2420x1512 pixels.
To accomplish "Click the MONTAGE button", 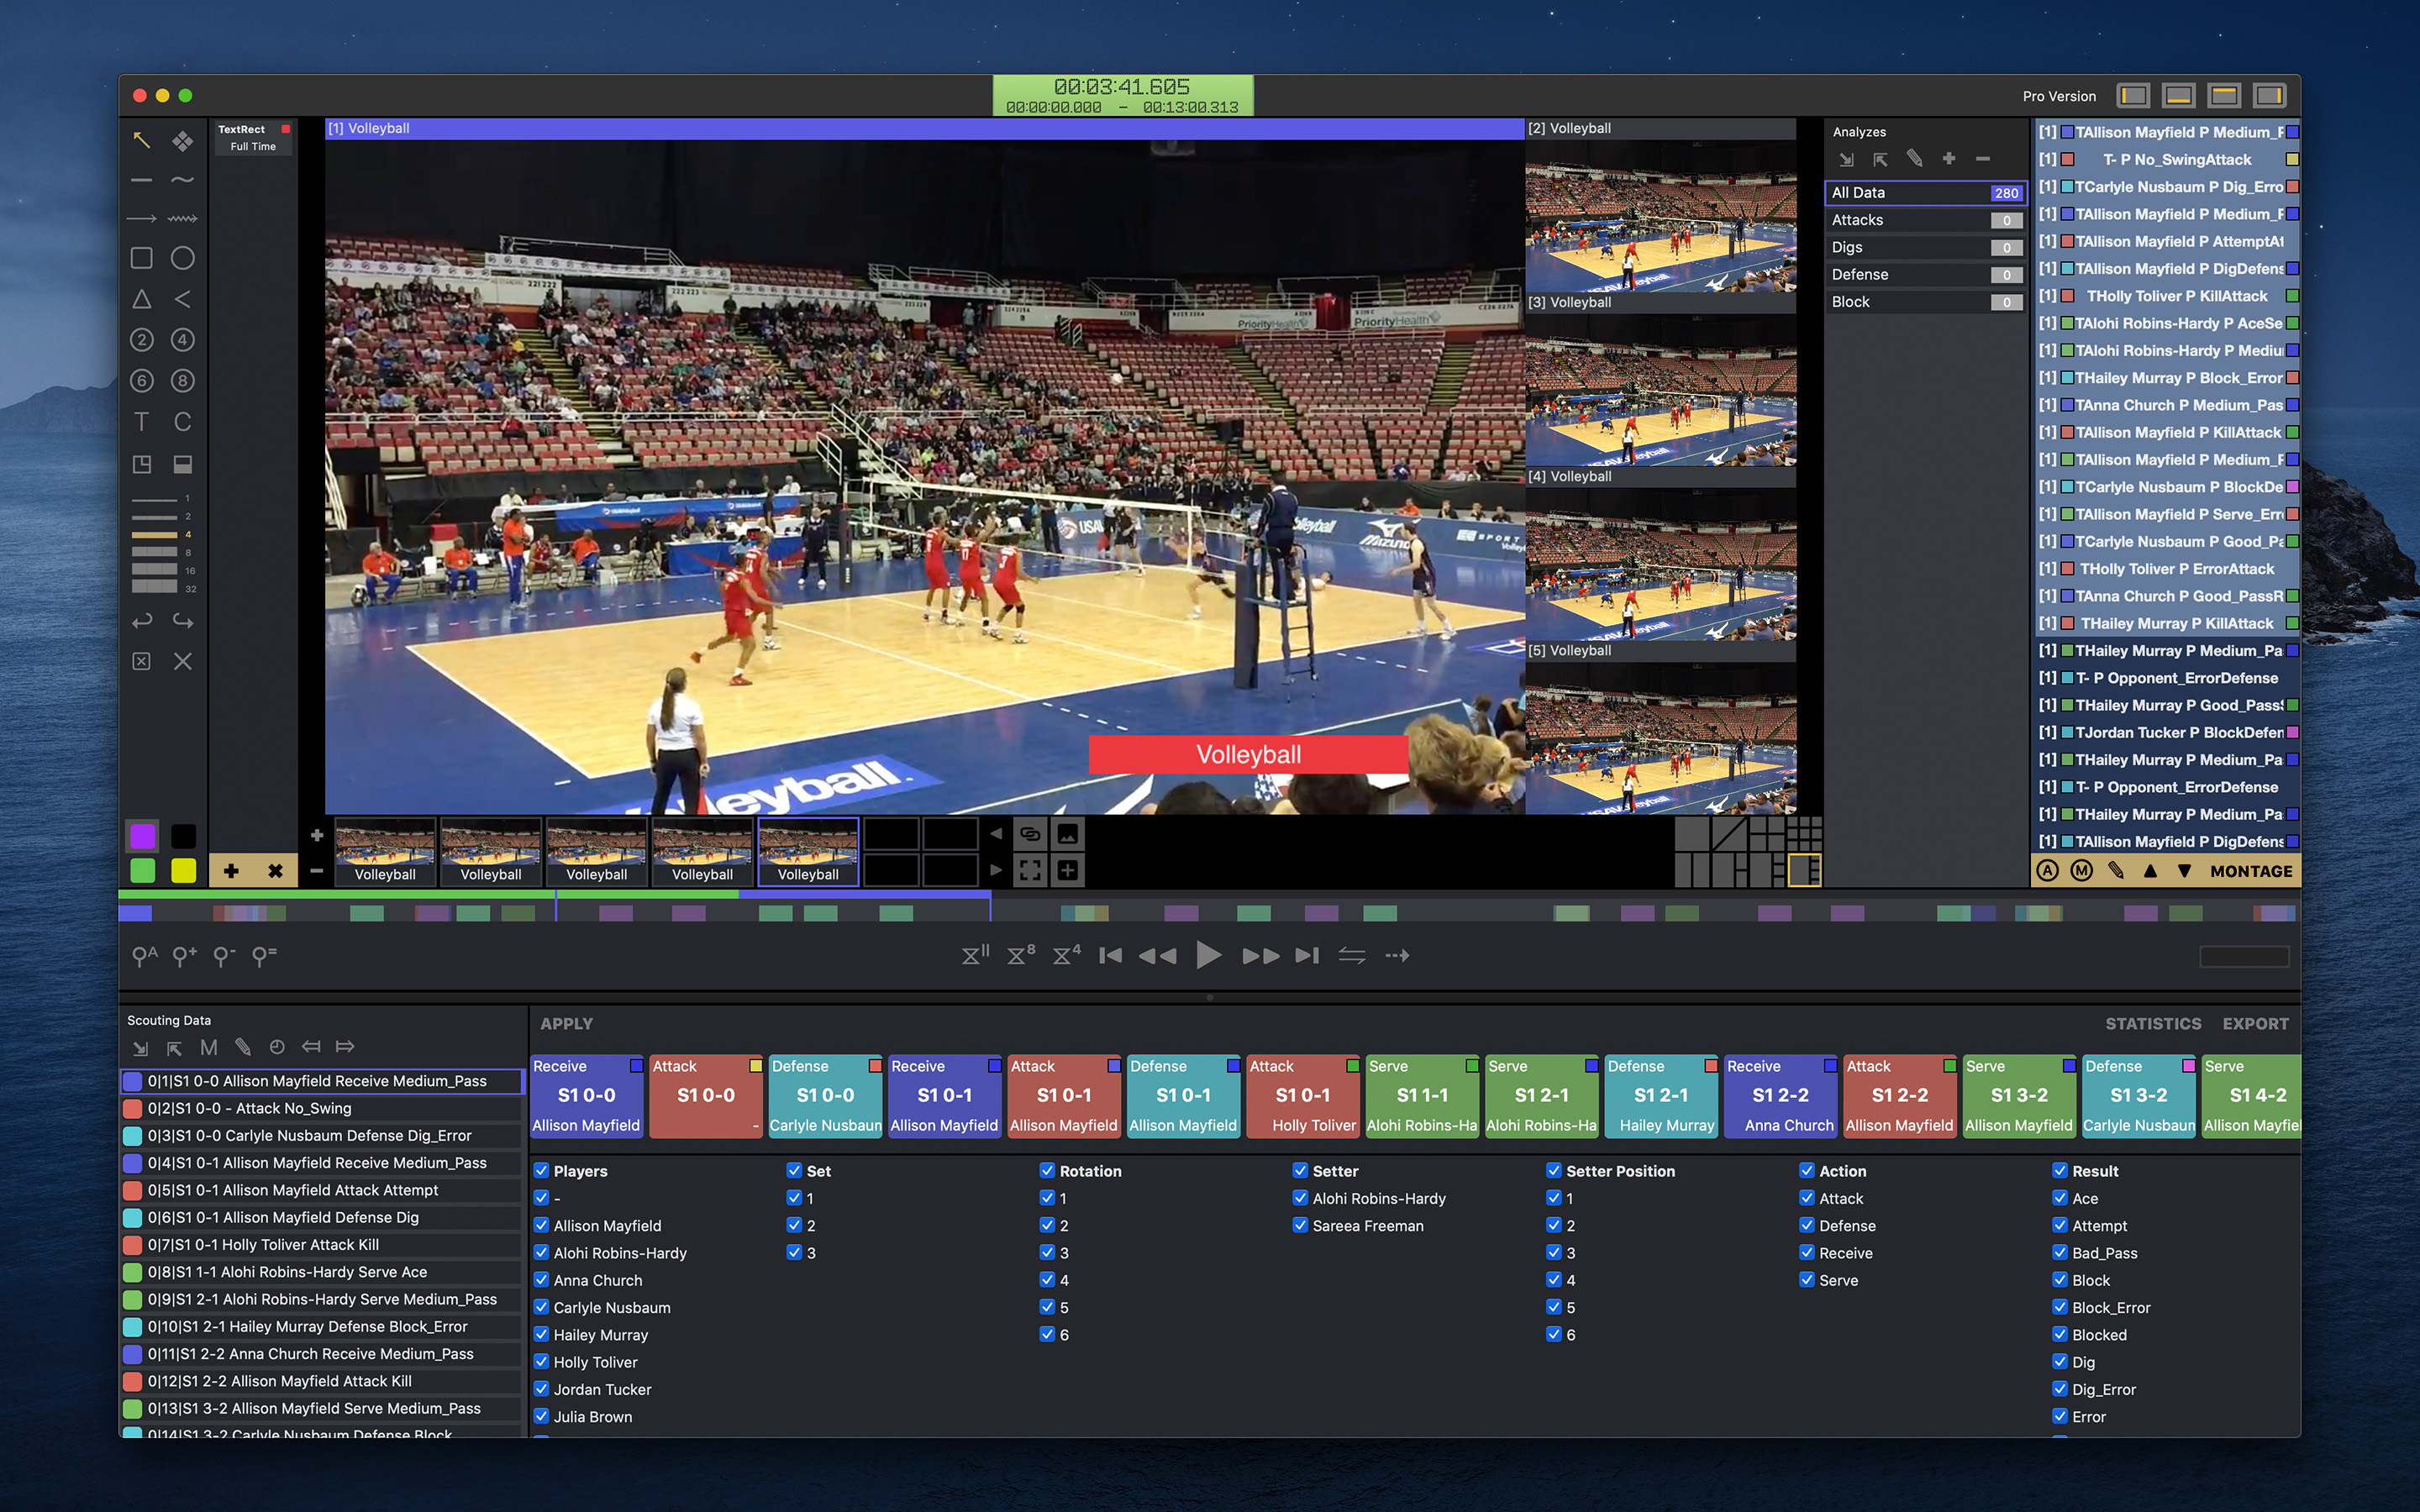I will (2250, 871).
